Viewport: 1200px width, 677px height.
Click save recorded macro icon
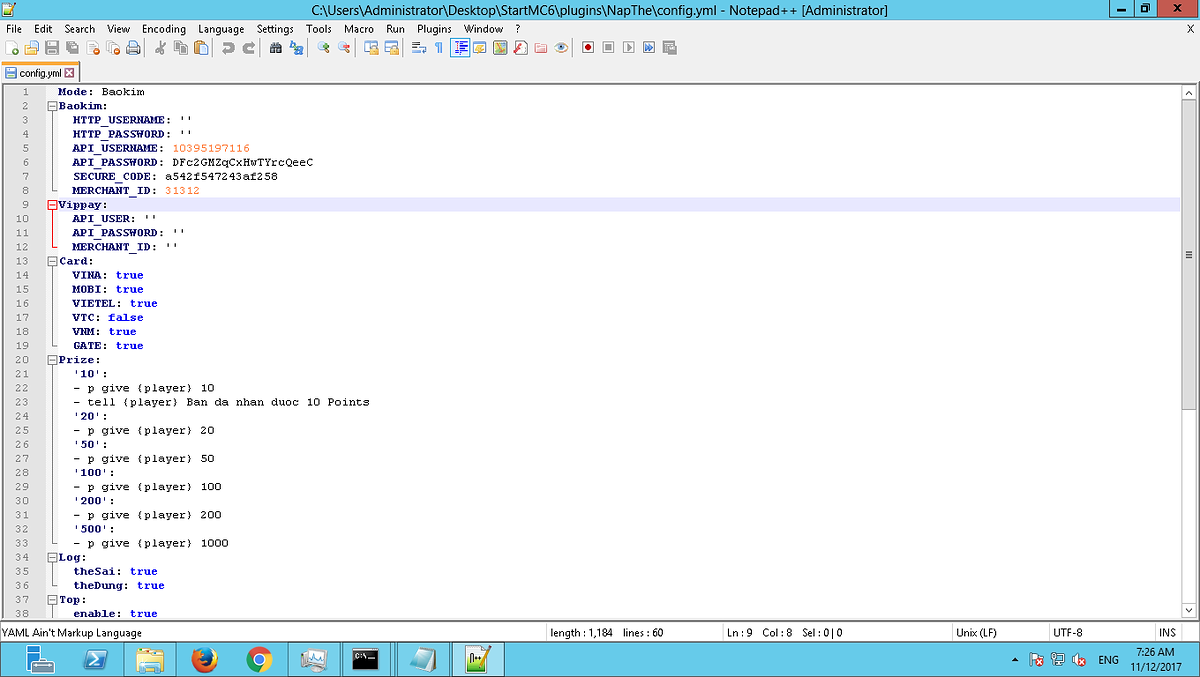pyautogui.click(x=669, y=47)
